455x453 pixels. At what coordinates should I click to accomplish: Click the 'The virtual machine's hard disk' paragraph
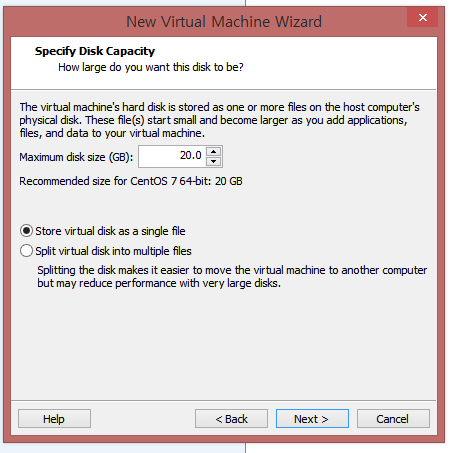(219, 120)
